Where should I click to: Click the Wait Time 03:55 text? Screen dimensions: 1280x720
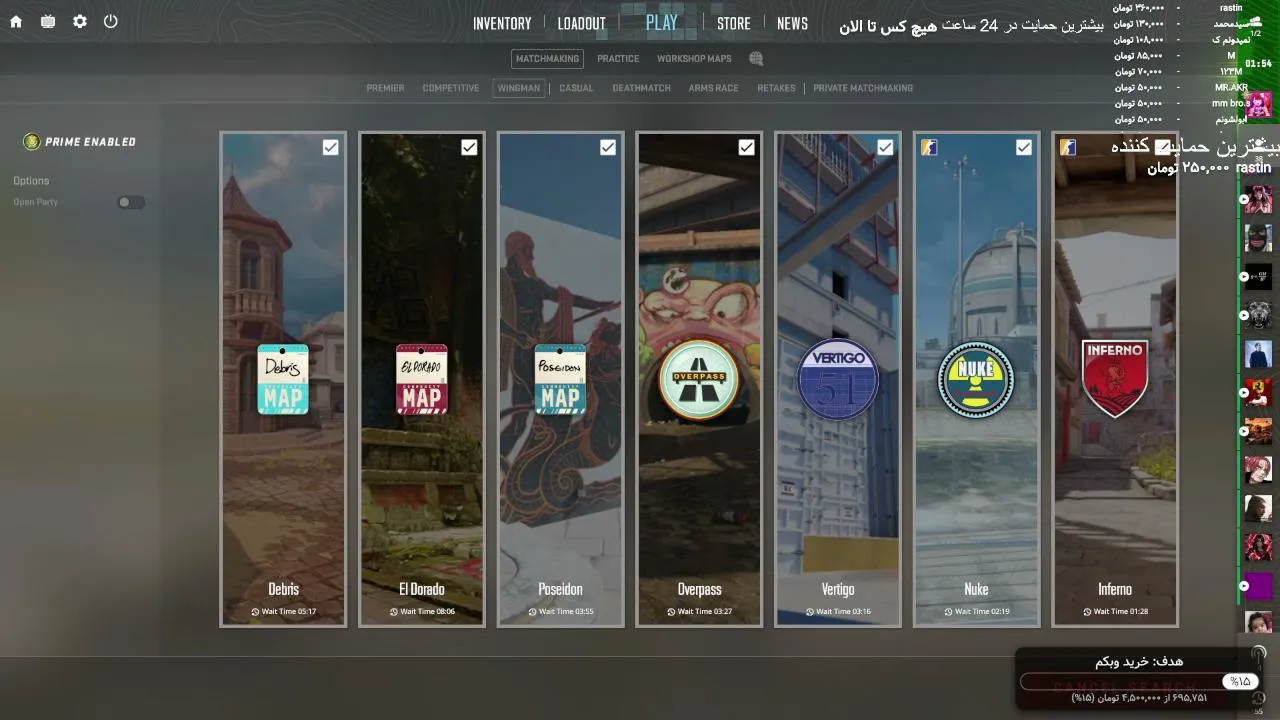(566, 612)
